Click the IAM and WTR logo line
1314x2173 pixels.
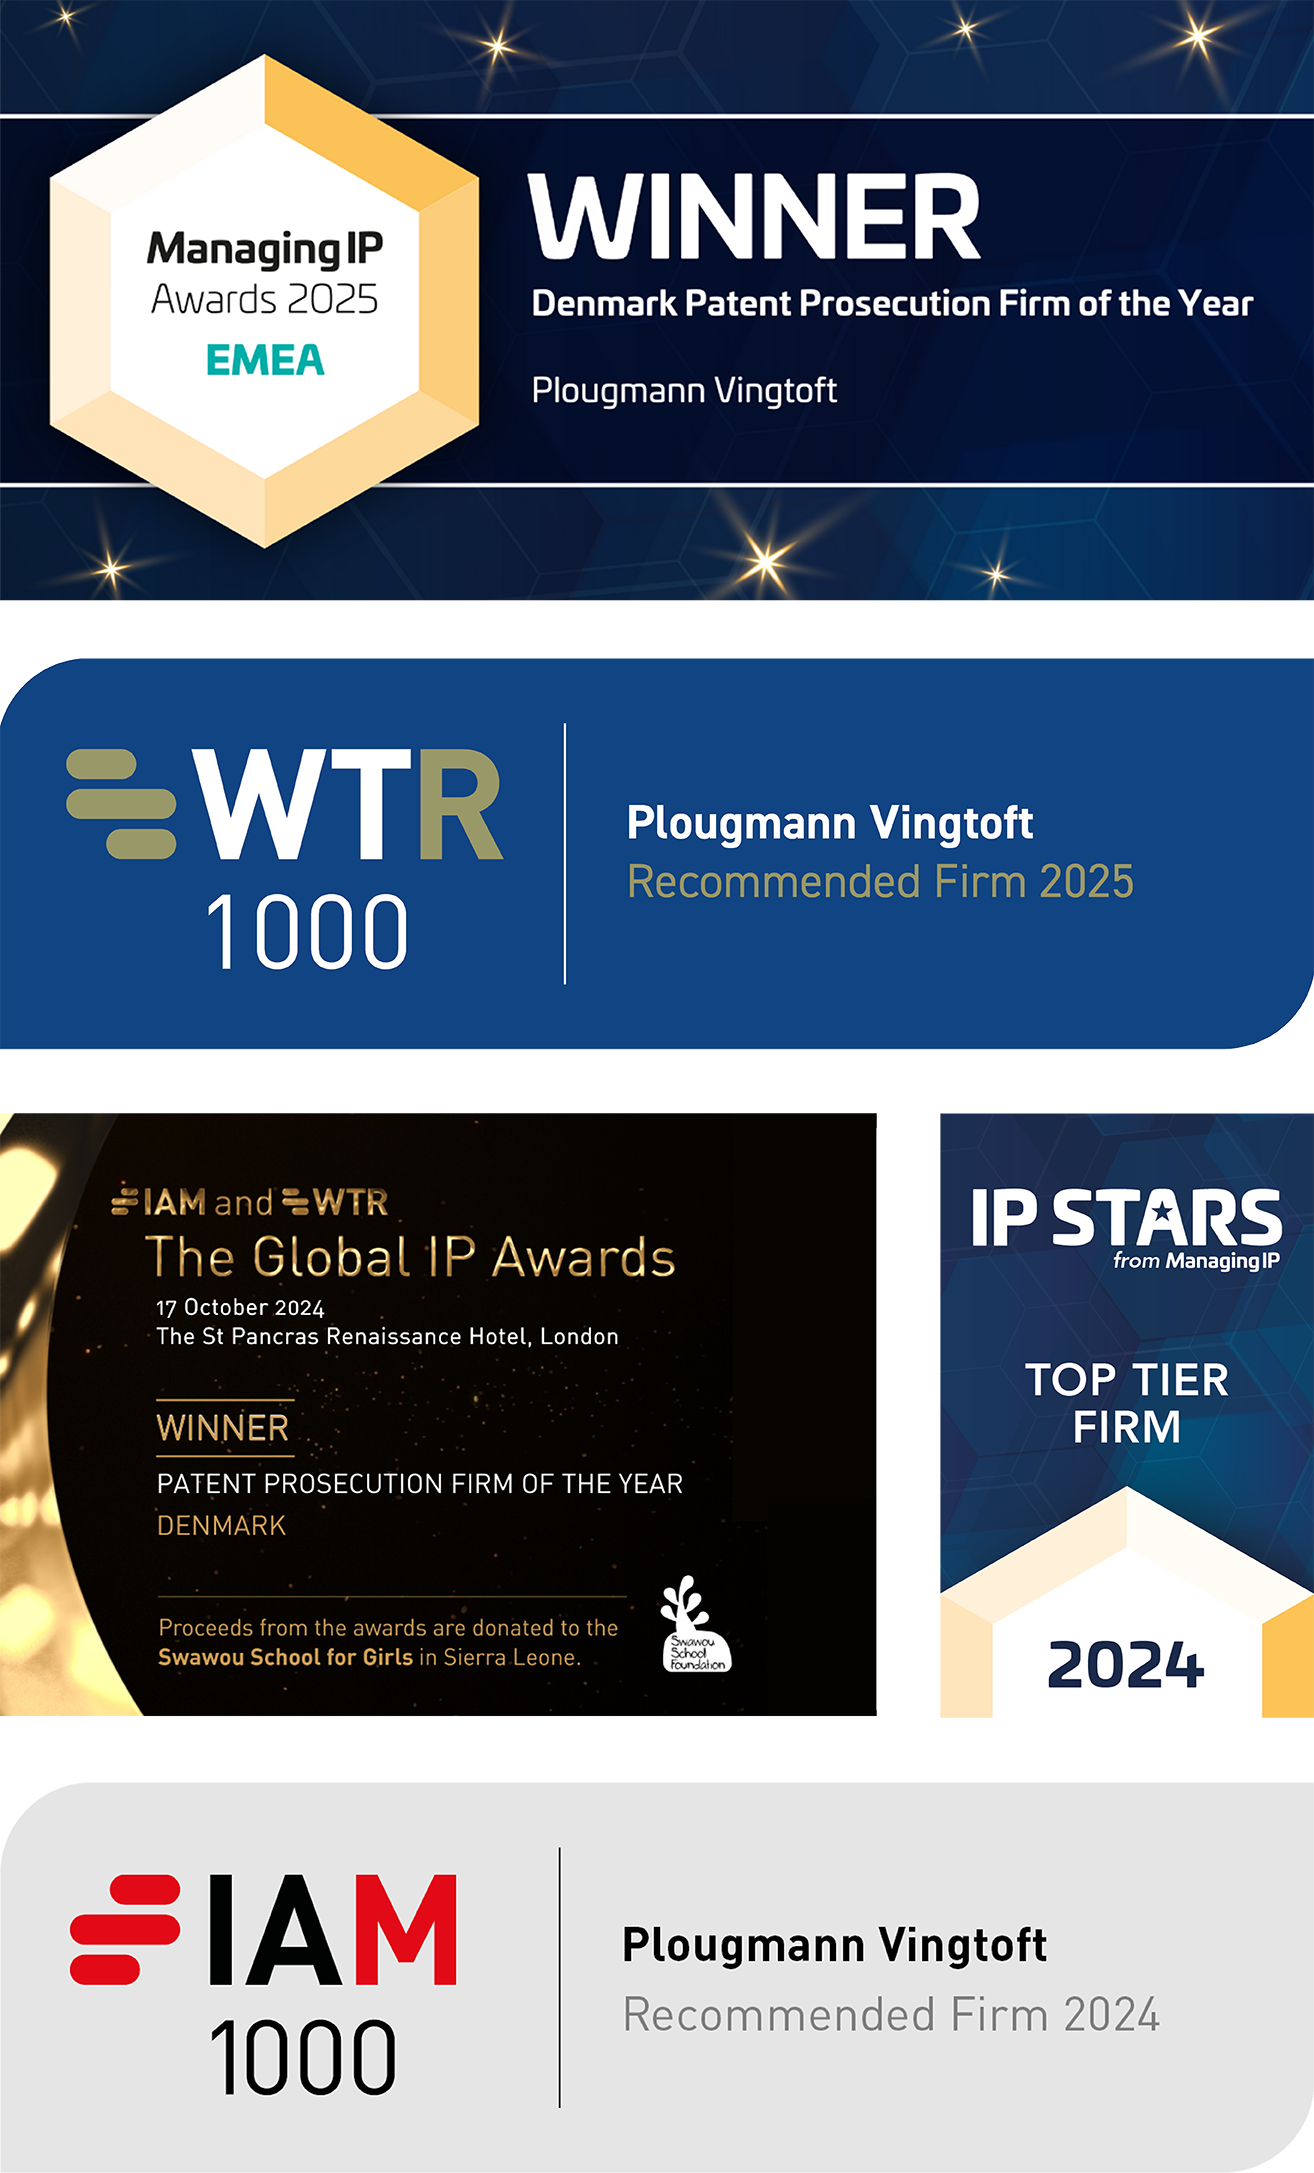pyautogui.click(x=250, y=1202)
